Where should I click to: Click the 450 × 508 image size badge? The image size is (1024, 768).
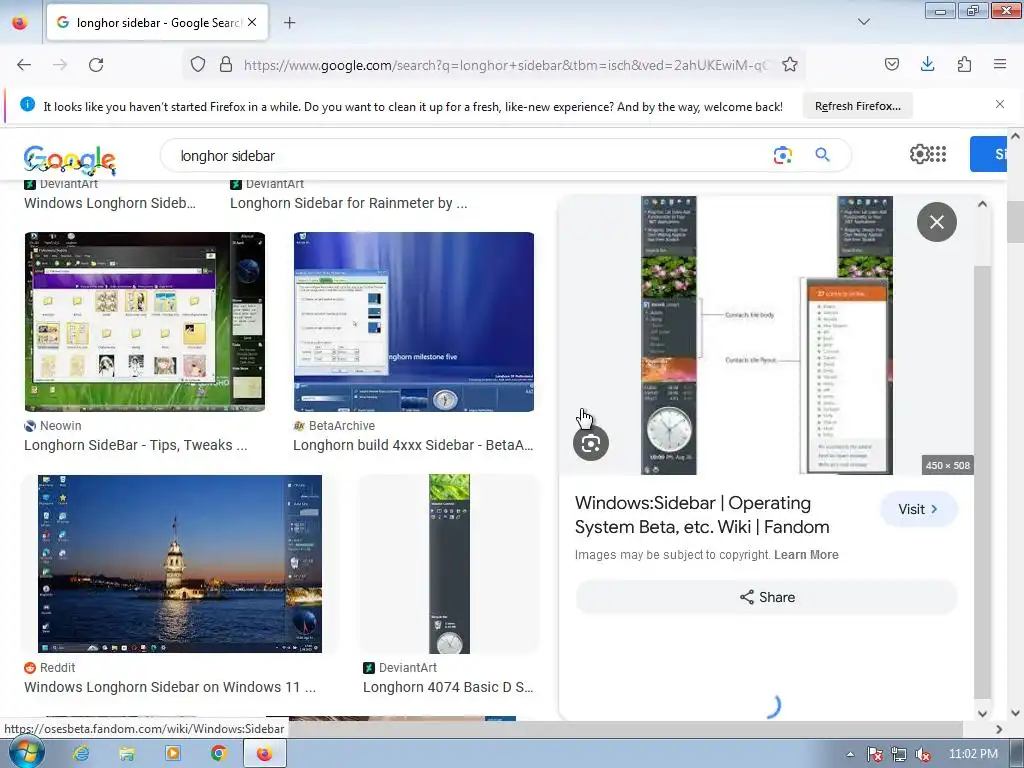(x=948, y=465)
